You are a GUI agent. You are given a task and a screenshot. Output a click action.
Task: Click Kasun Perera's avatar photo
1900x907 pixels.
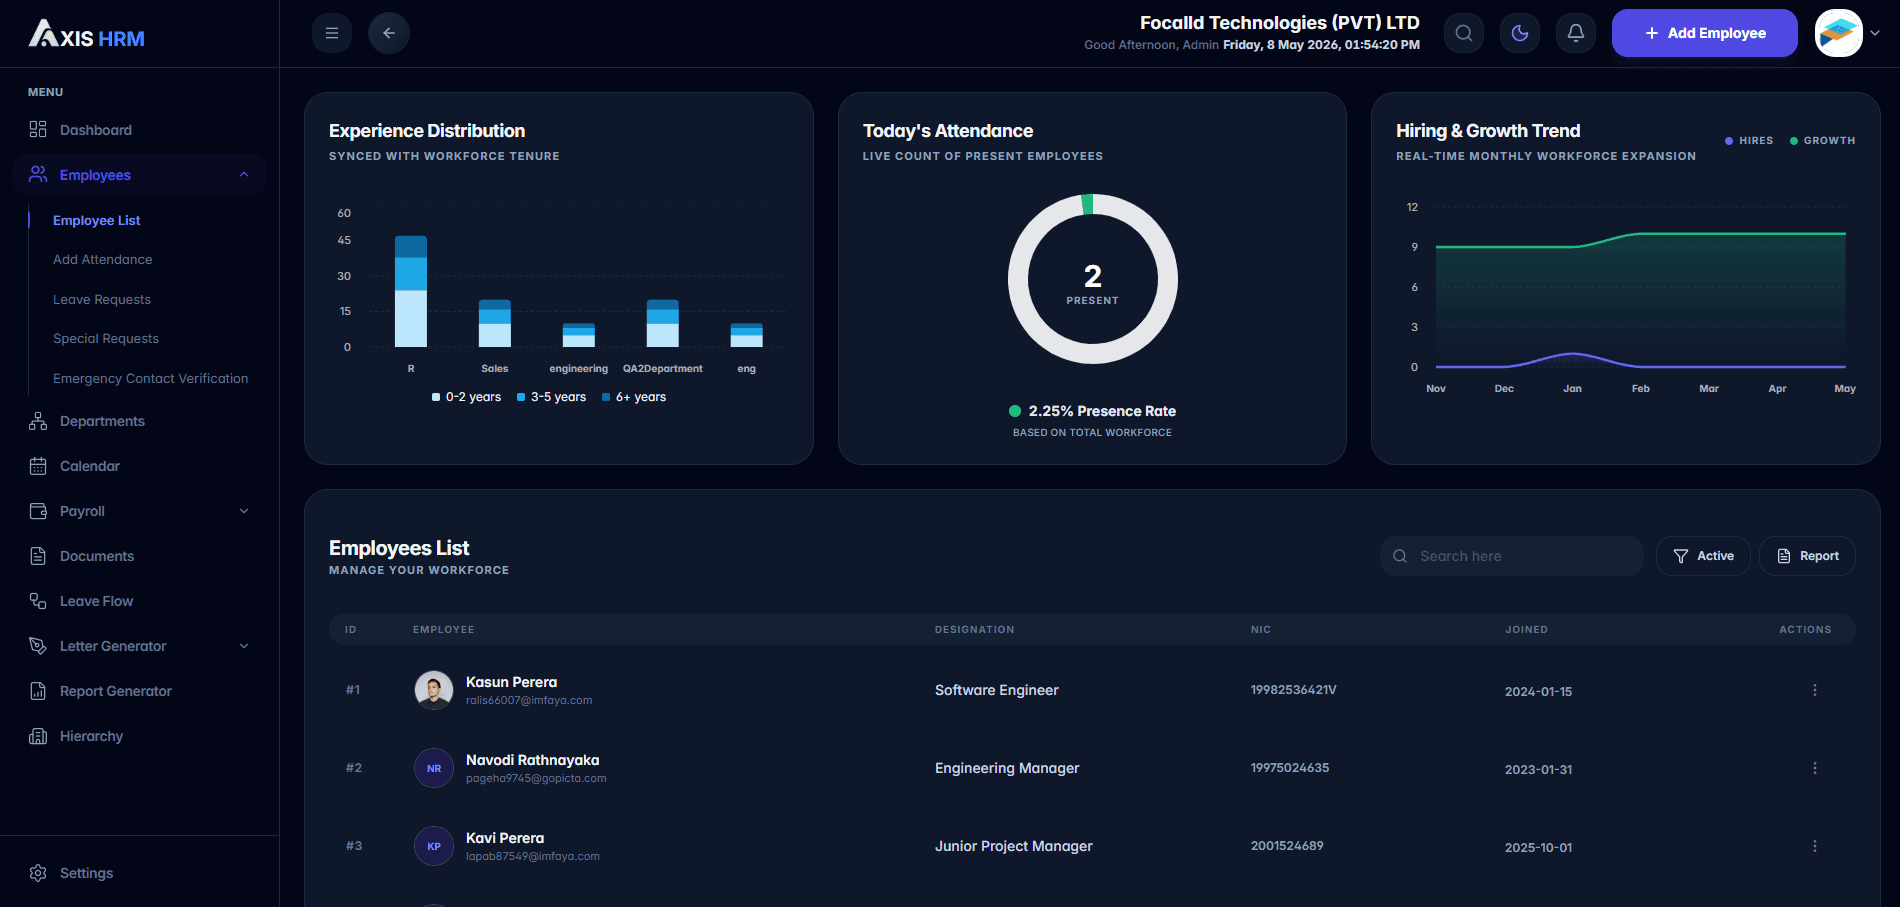[434, 690]
